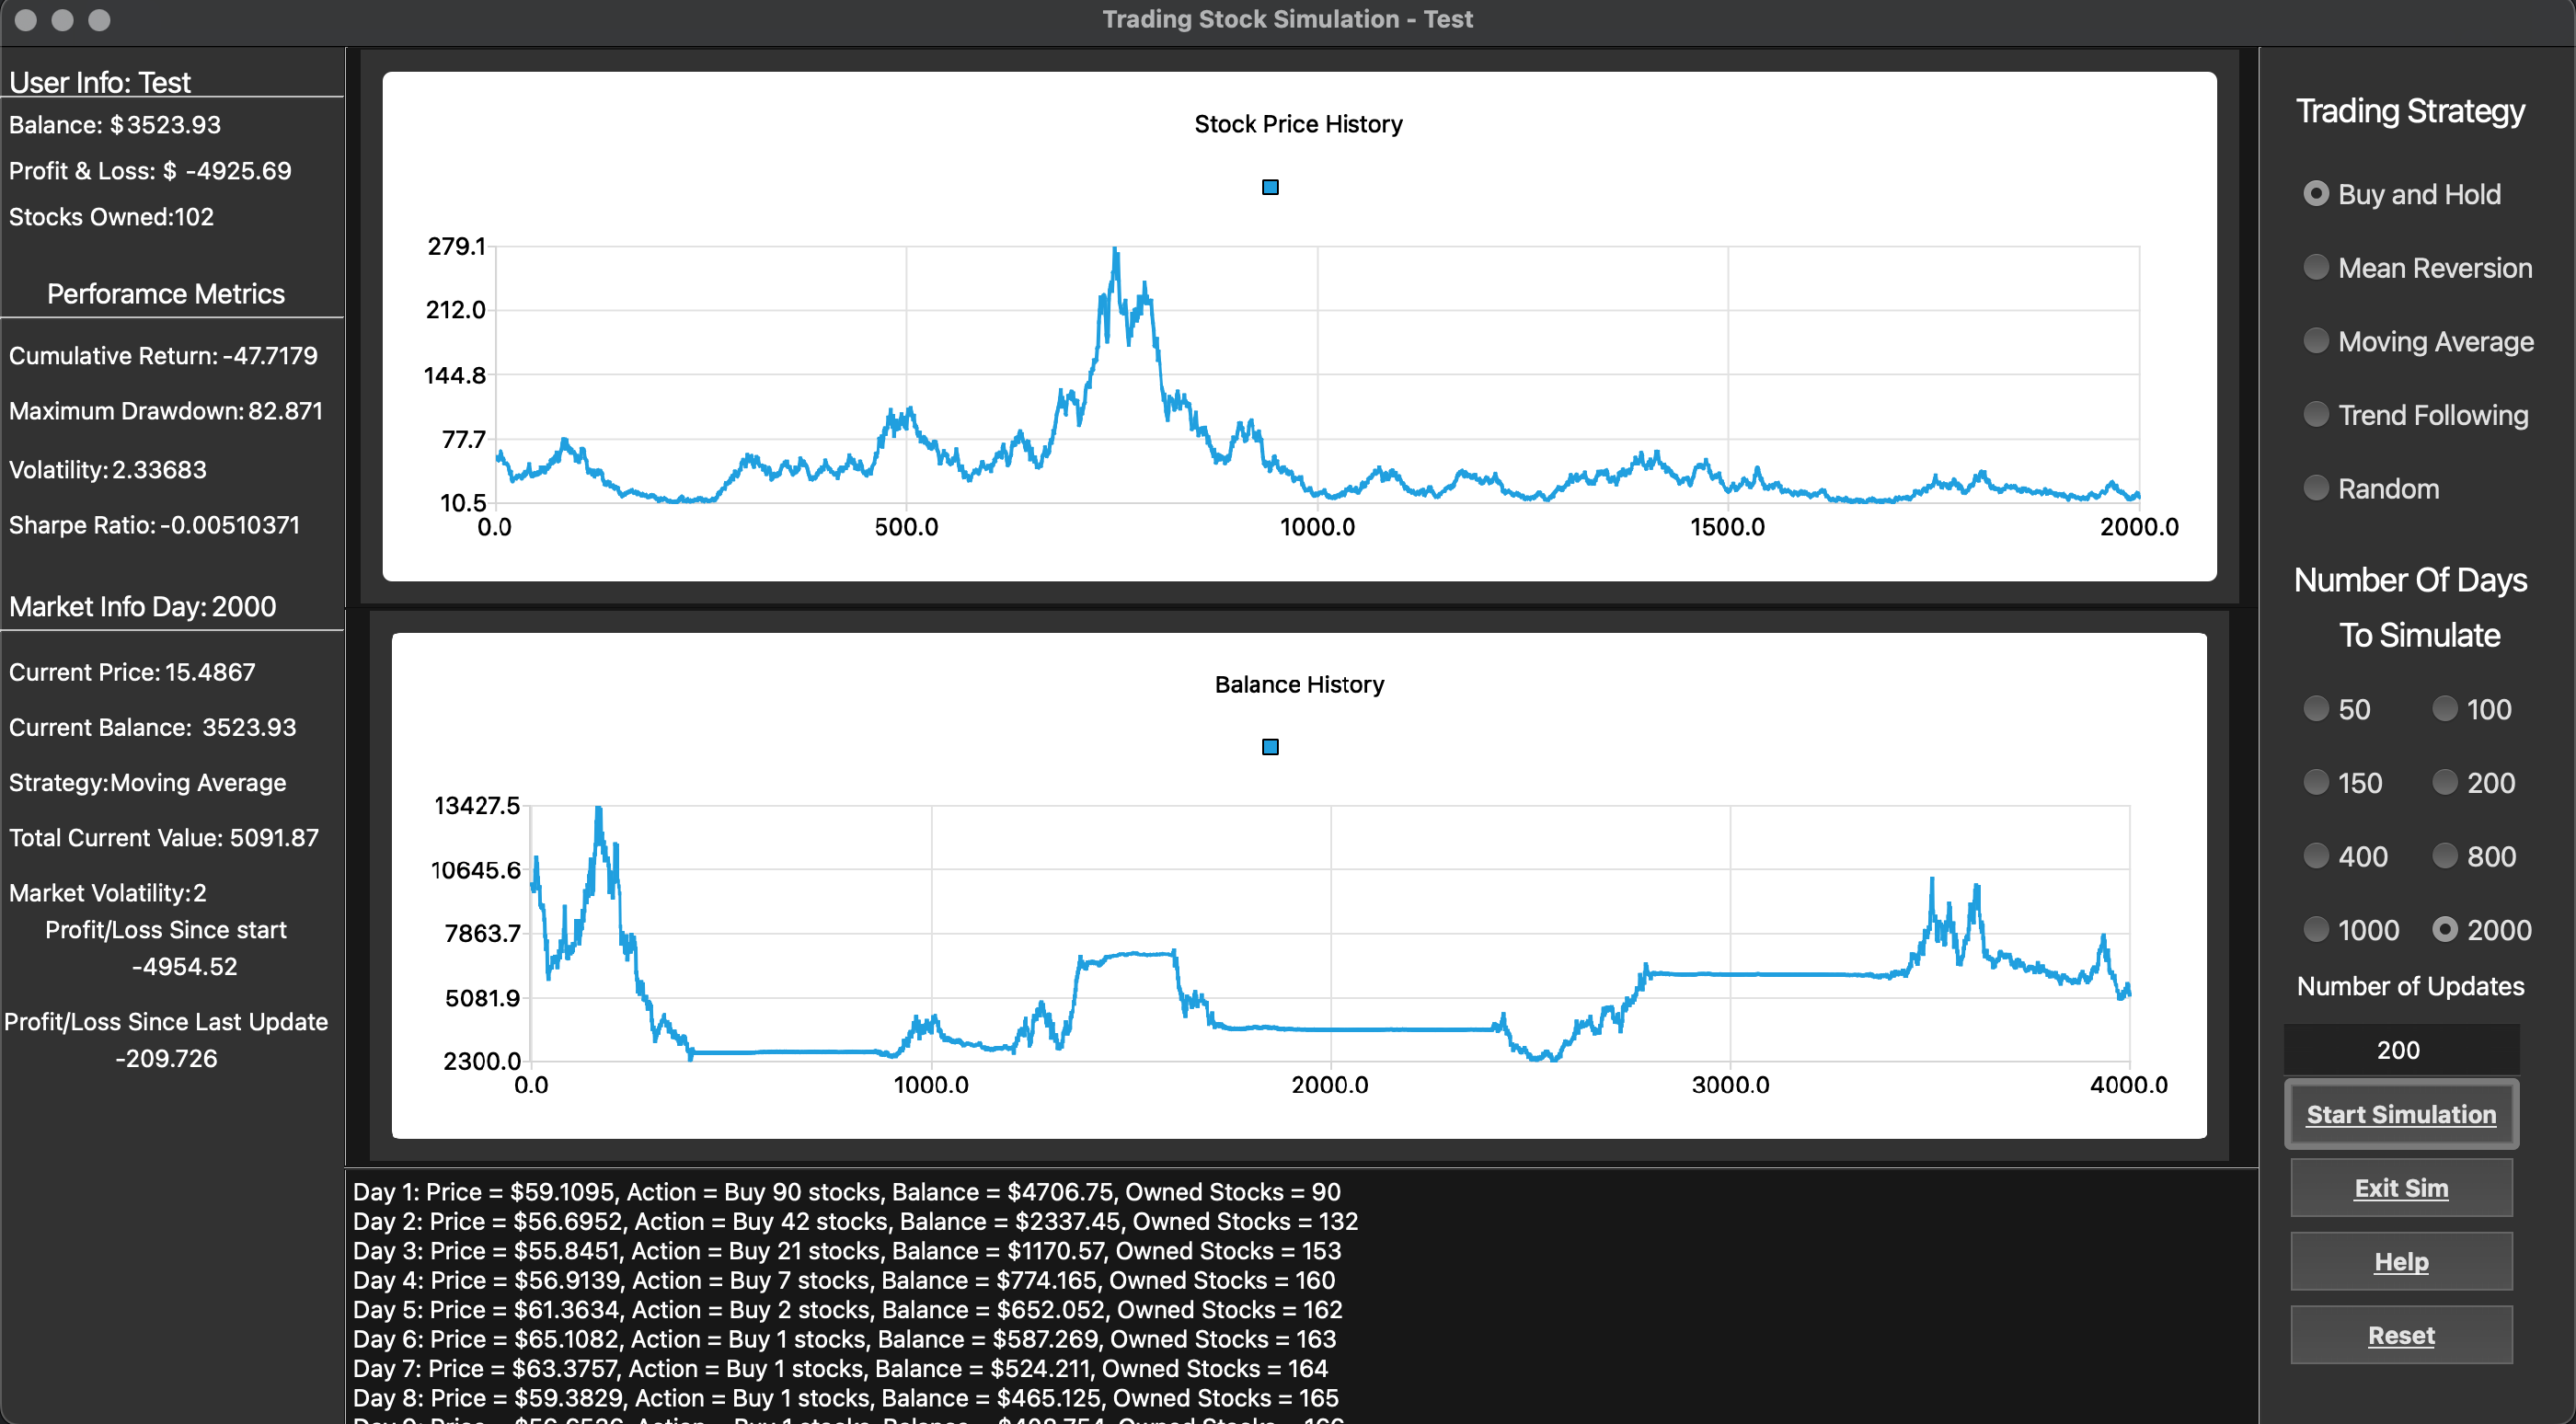
Task: Open the Help dialog
Action: click(2398, 1261)
